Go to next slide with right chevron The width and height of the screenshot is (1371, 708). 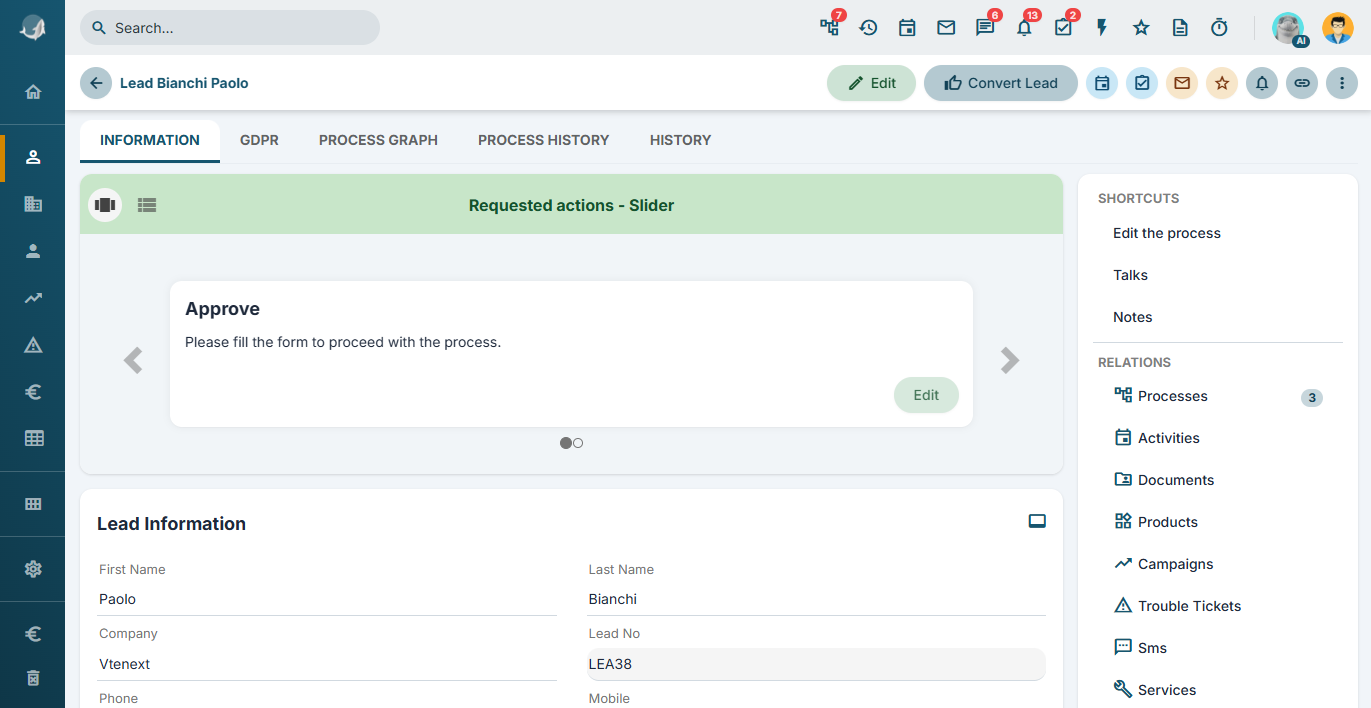pyautogui.click(x=1010, y=360)
